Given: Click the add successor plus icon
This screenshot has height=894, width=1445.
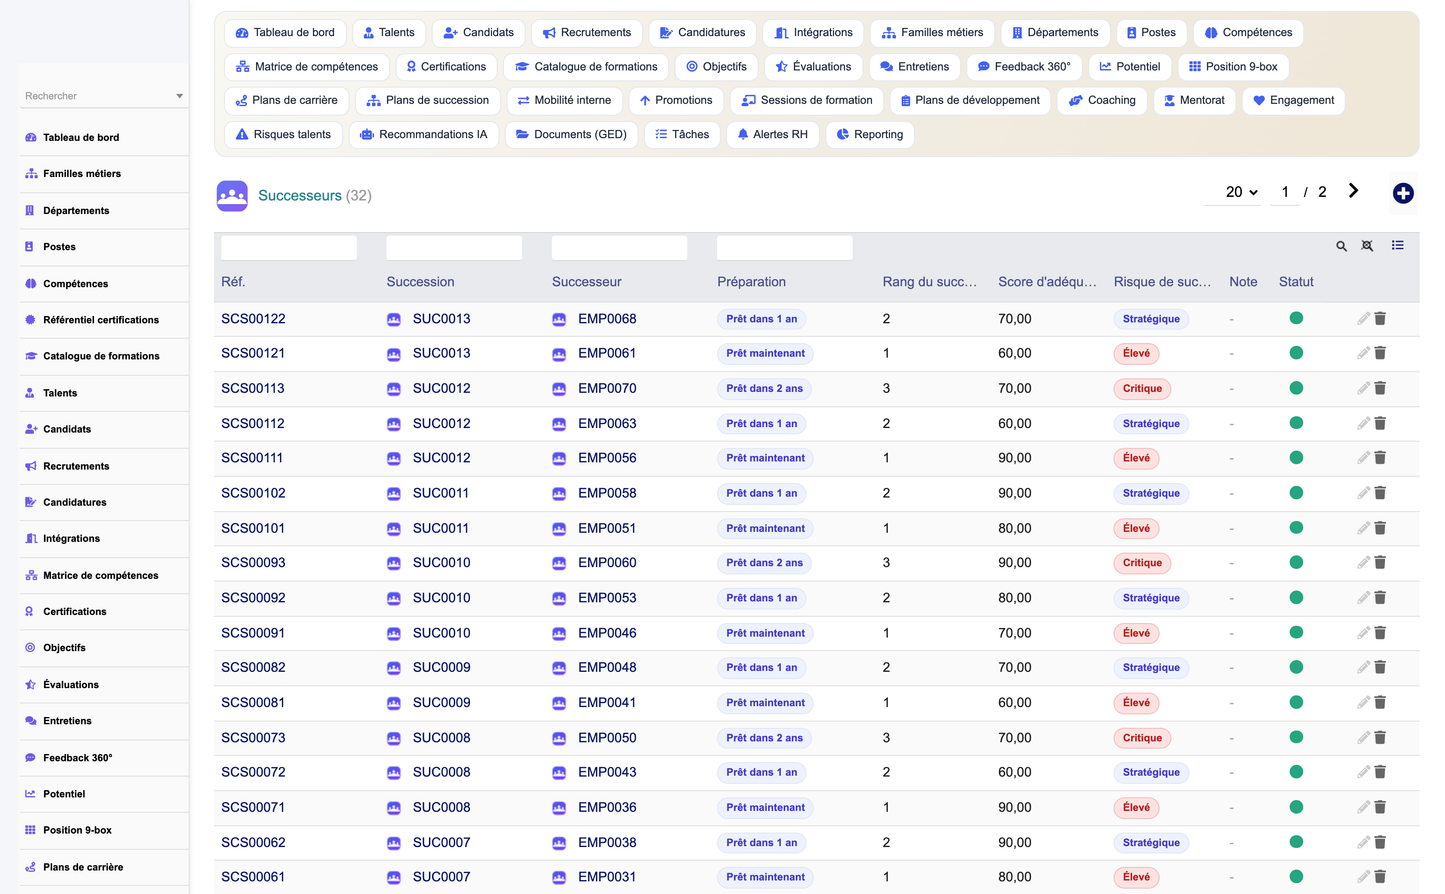Looking at the screenshot, I should [x=1403, y=193].
